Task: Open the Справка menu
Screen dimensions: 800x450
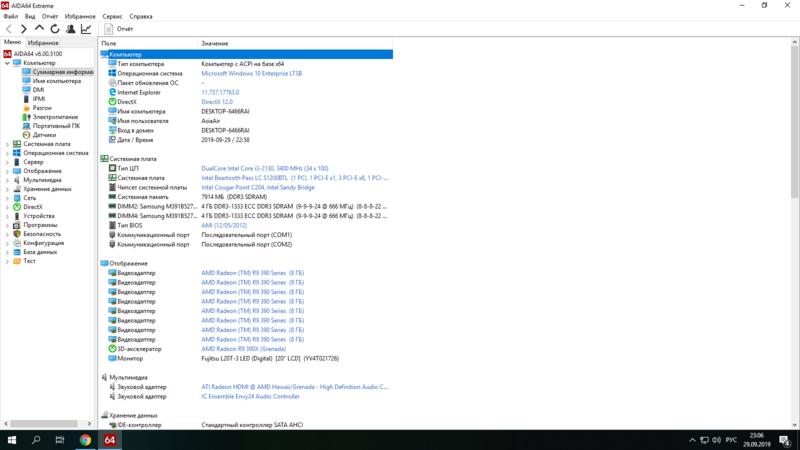Action: [141, 16]
